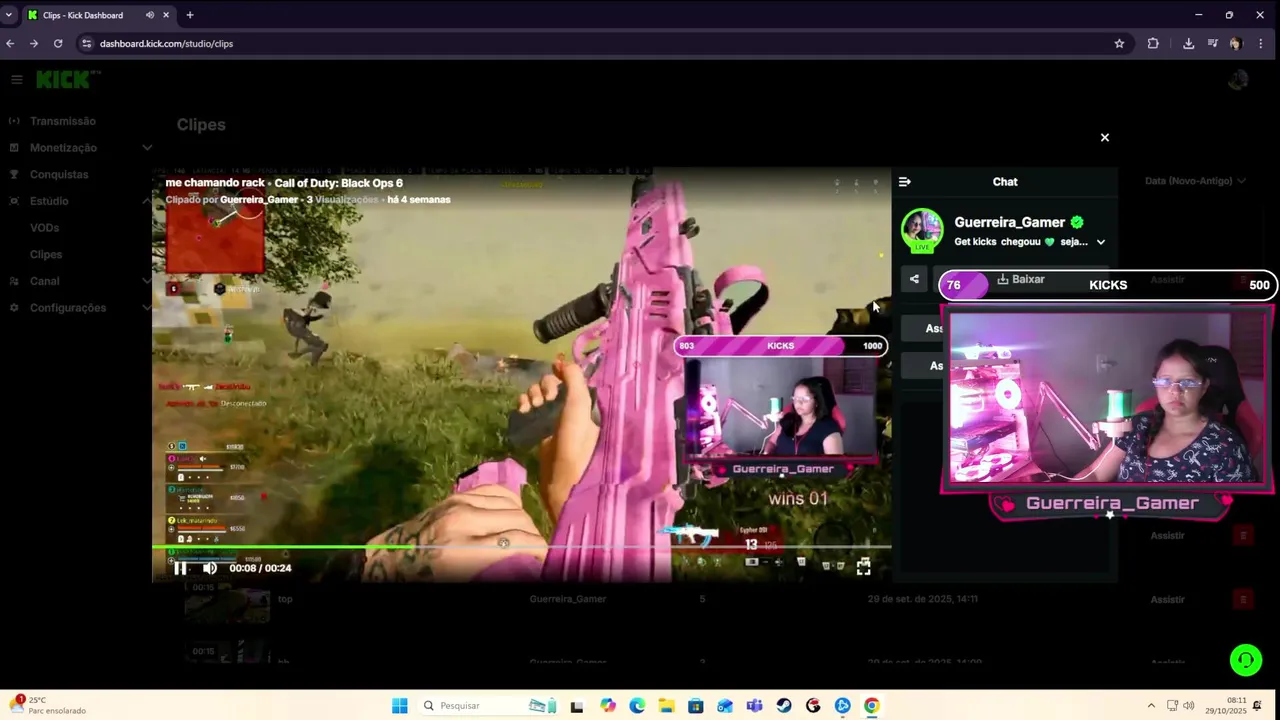Click the share icon button
This screenshot has height=720, width=1280.
[914, 280]
